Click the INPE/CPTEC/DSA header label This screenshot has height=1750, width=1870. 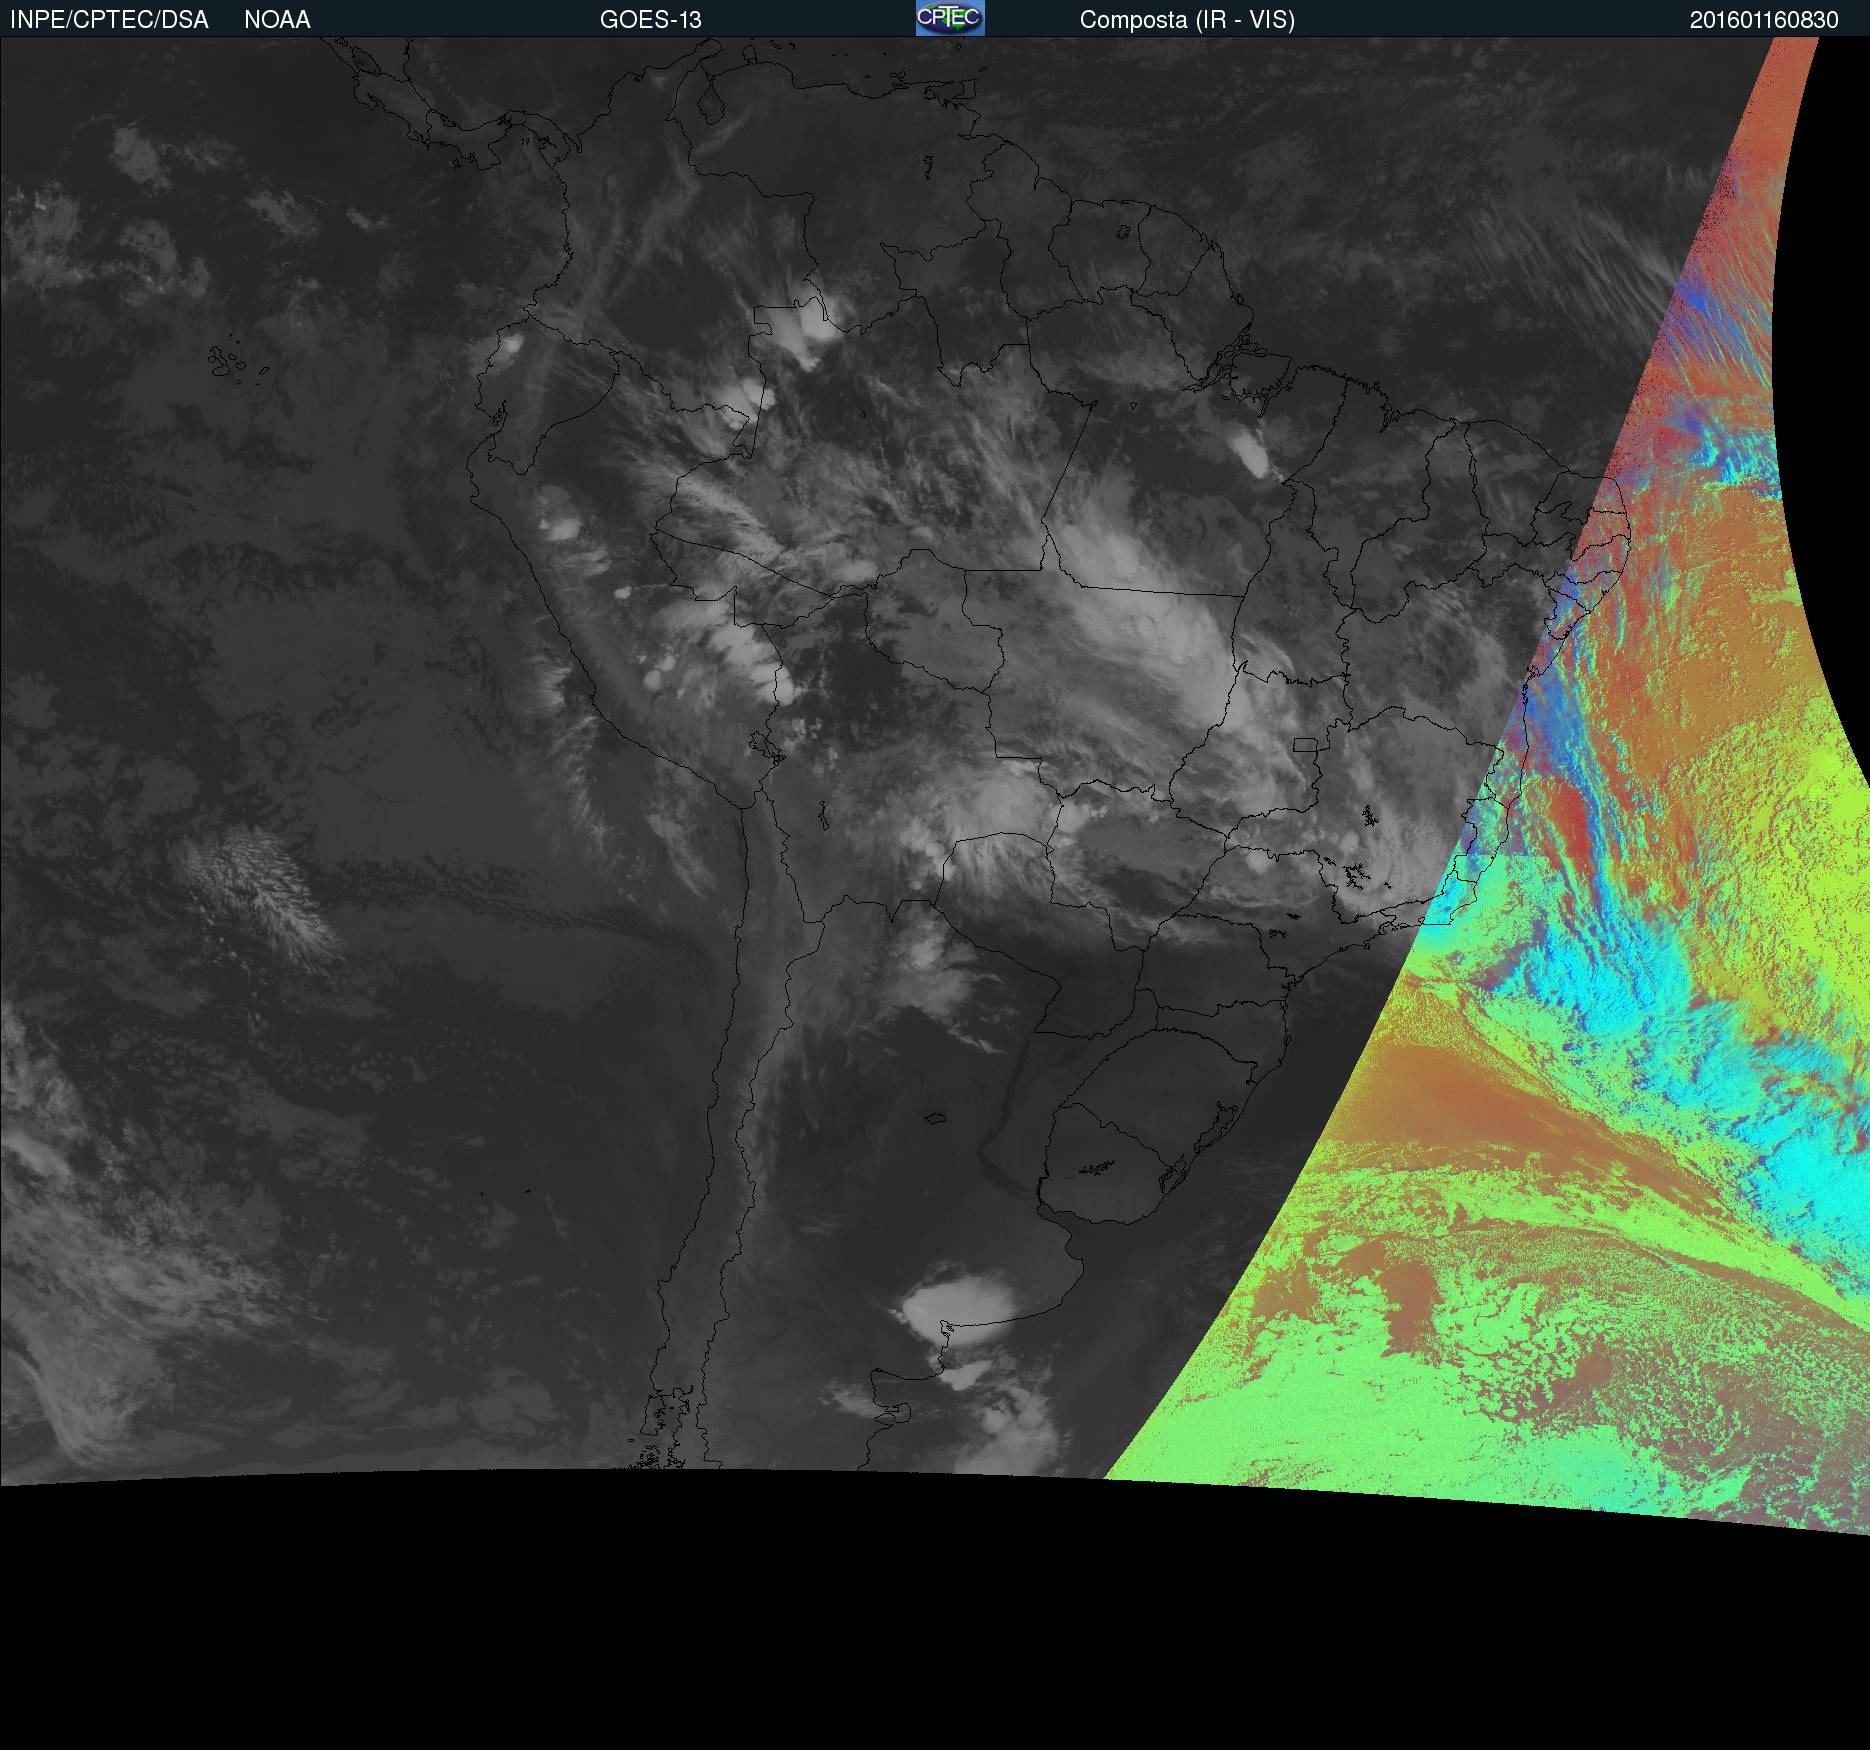(109, 20)
